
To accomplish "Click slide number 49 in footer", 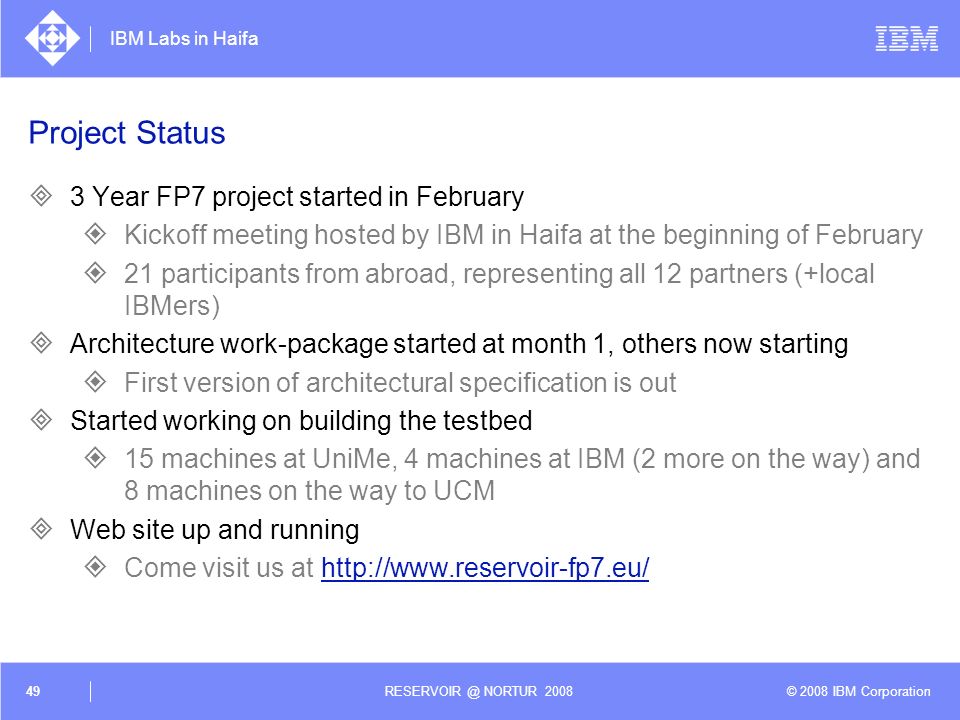I will pos(33,691).
